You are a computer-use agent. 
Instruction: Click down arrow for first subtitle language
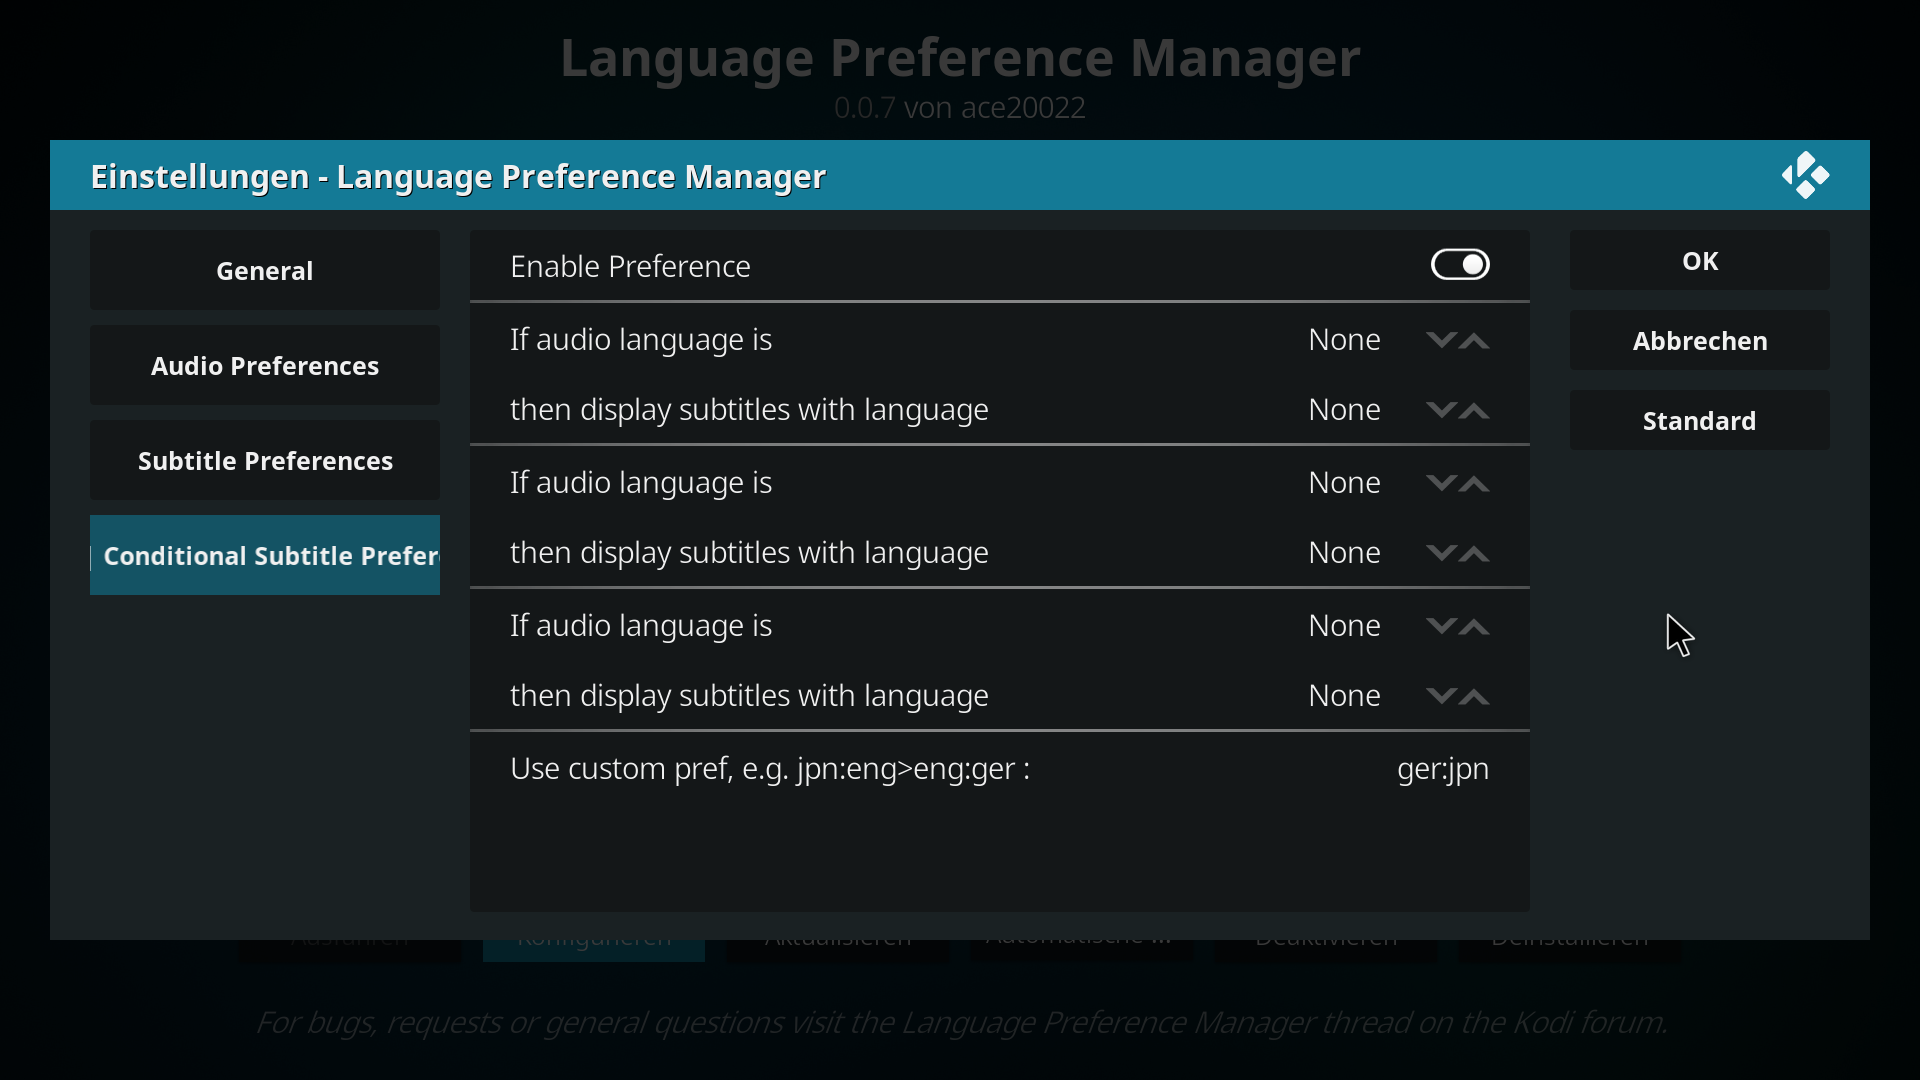click(x=1441, y=410)
